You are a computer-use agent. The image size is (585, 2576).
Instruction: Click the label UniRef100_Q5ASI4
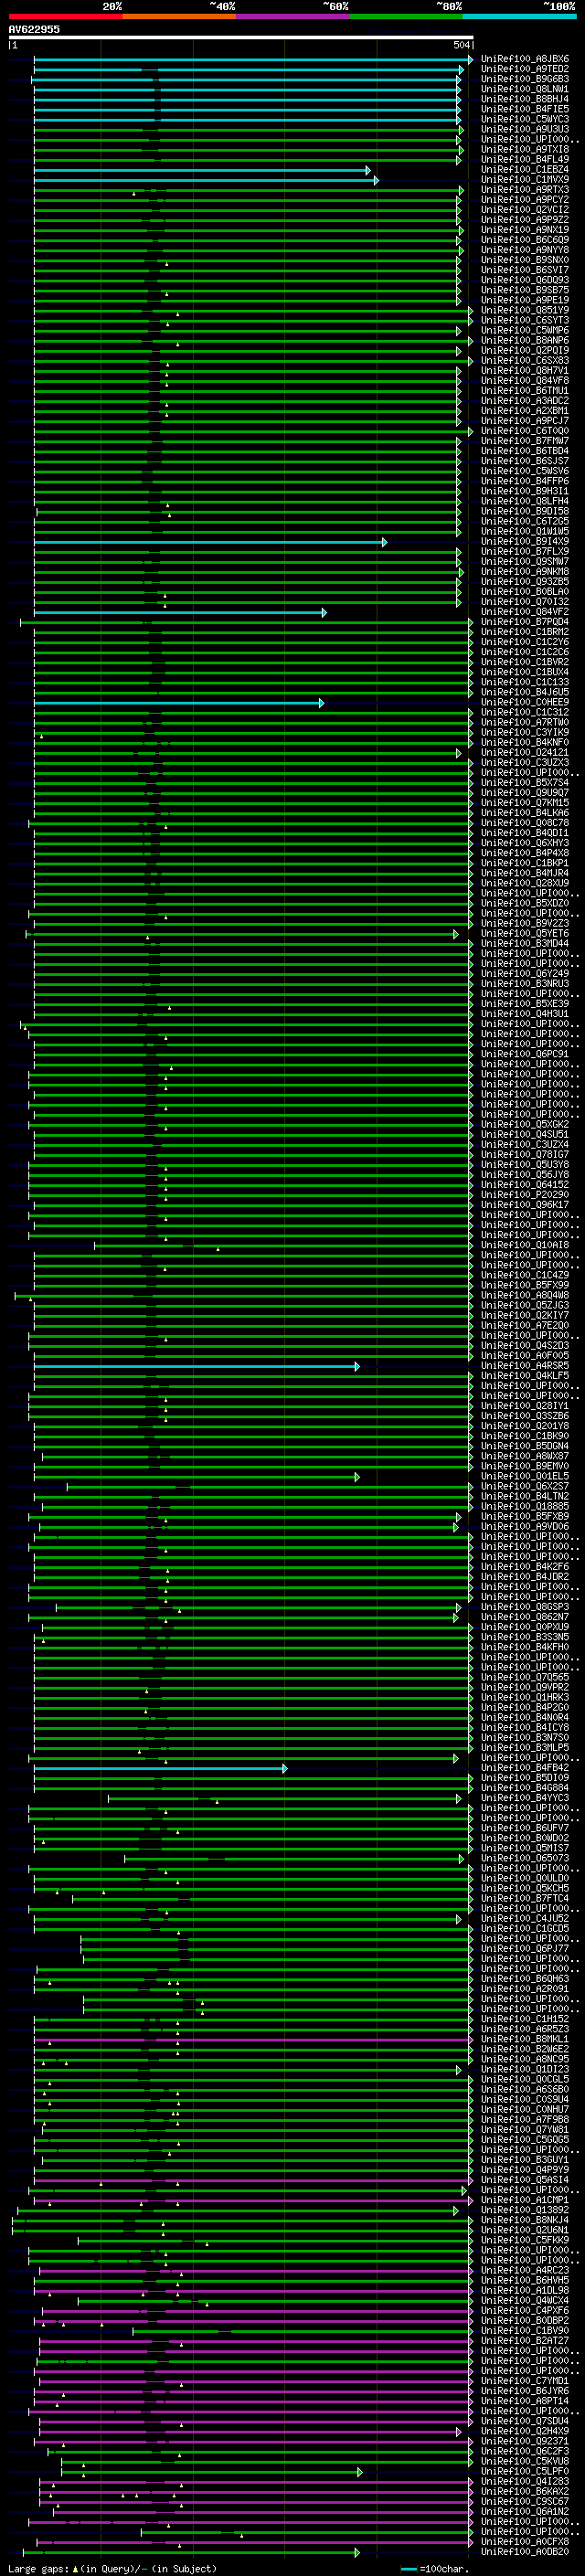tap(525, 2179)
